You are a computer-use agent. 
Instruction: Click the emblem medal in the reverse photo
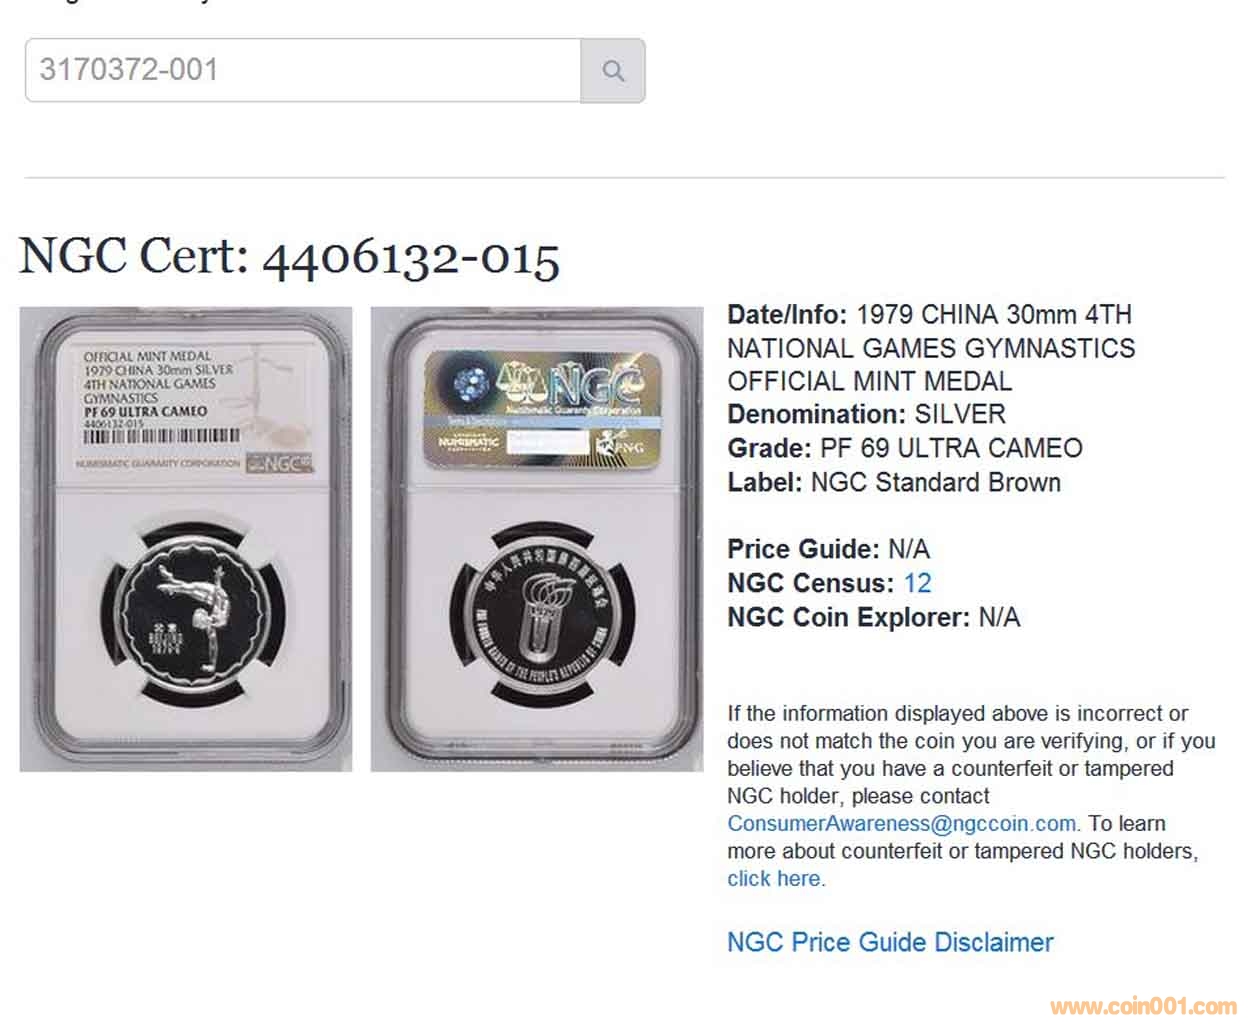[x=543, y=613]
